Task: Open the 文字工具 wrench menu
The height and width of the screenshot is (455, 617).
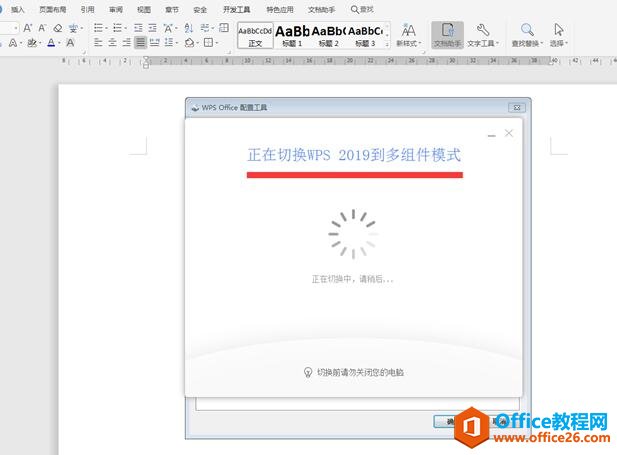Action: point(483,35)
